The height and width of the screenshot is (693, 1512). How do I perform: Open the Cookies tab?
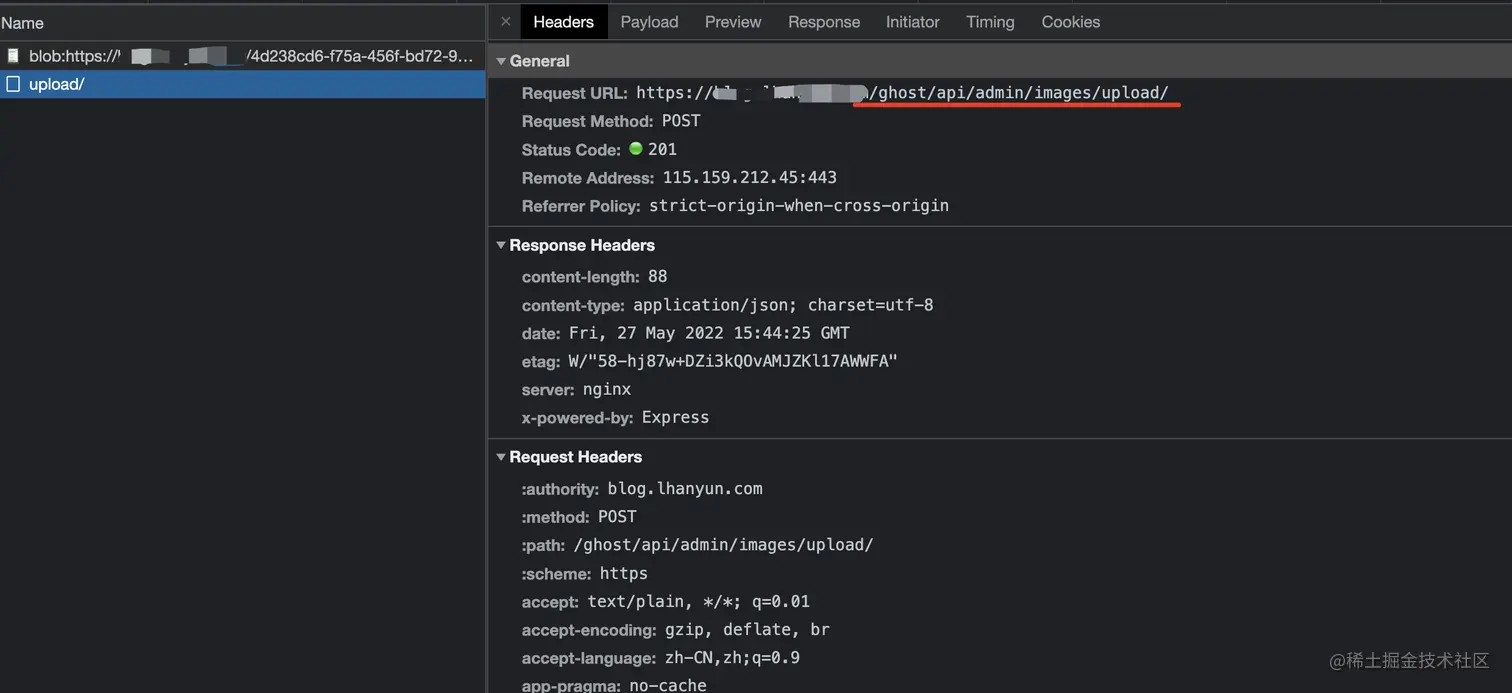click(1070, 22)
